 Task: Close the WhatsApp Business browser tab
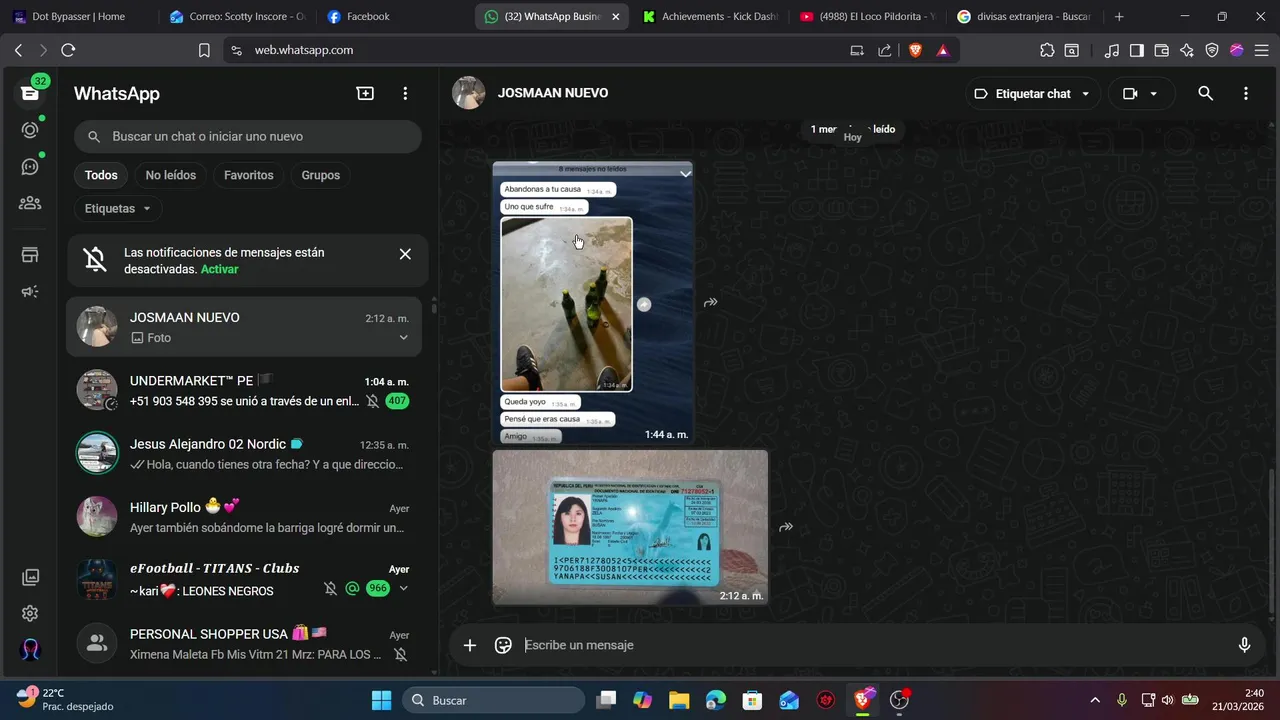click(x=615, y=17)
